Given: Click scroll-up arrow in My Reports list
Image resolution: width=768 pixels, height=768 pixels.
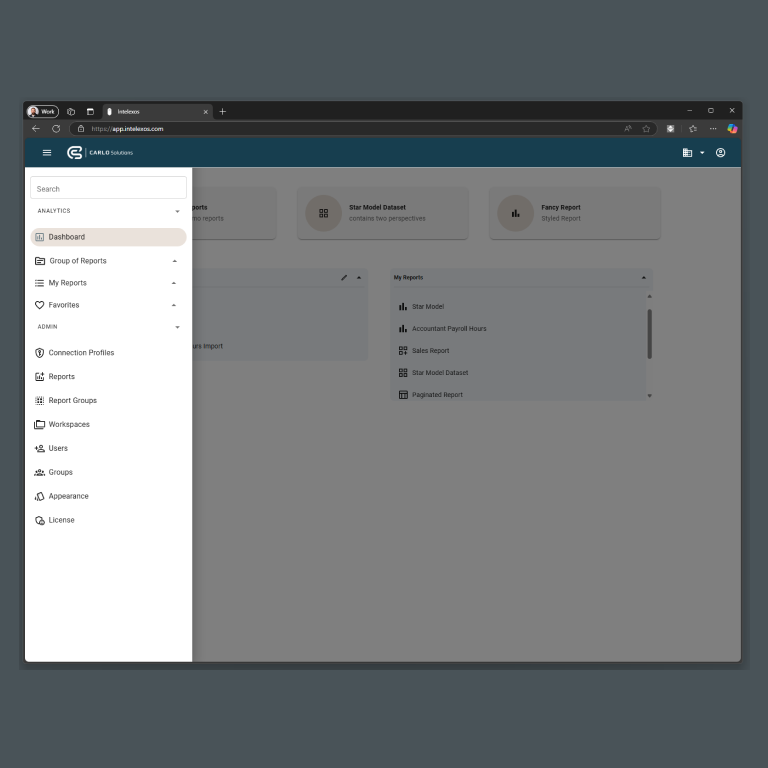Looking at the screenshot, I should 649,296.
